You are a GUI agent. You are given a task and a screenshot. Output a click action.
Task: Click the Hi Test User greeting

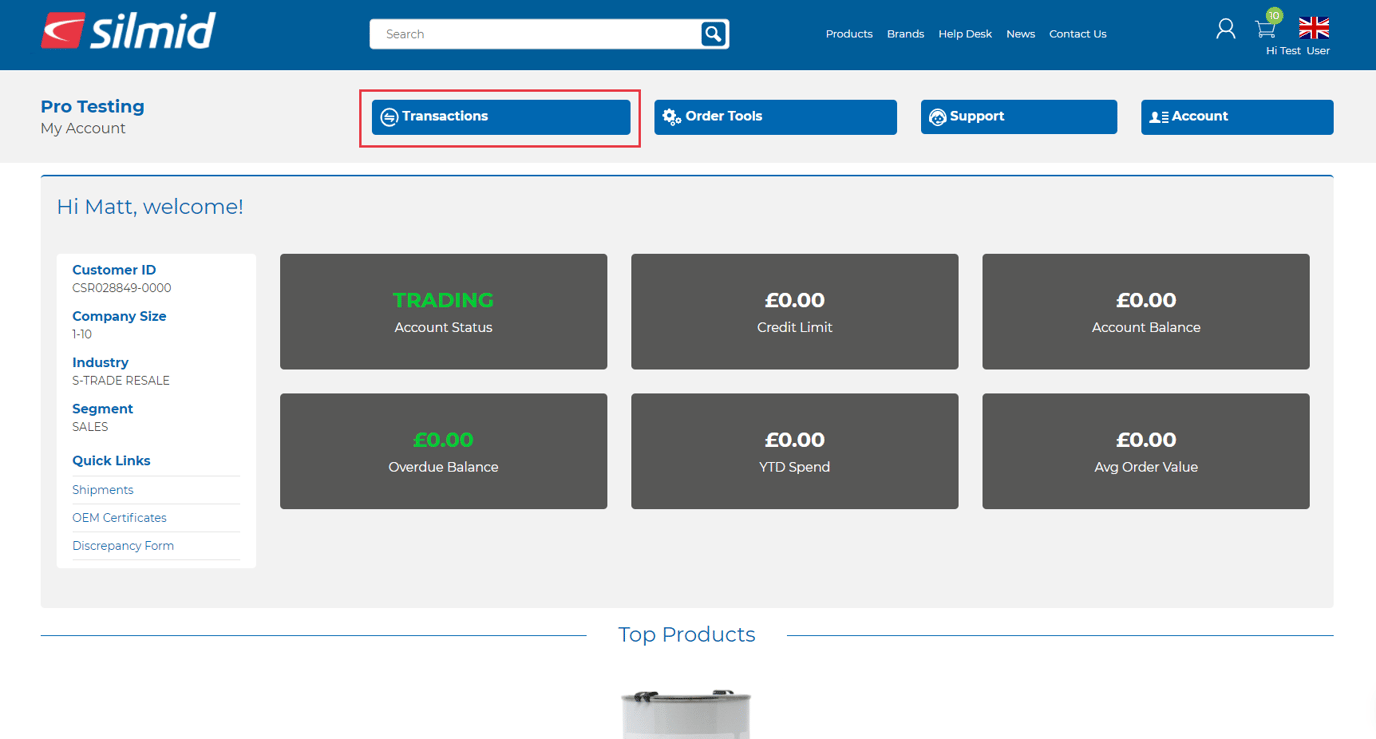[x=1297, y=51]
